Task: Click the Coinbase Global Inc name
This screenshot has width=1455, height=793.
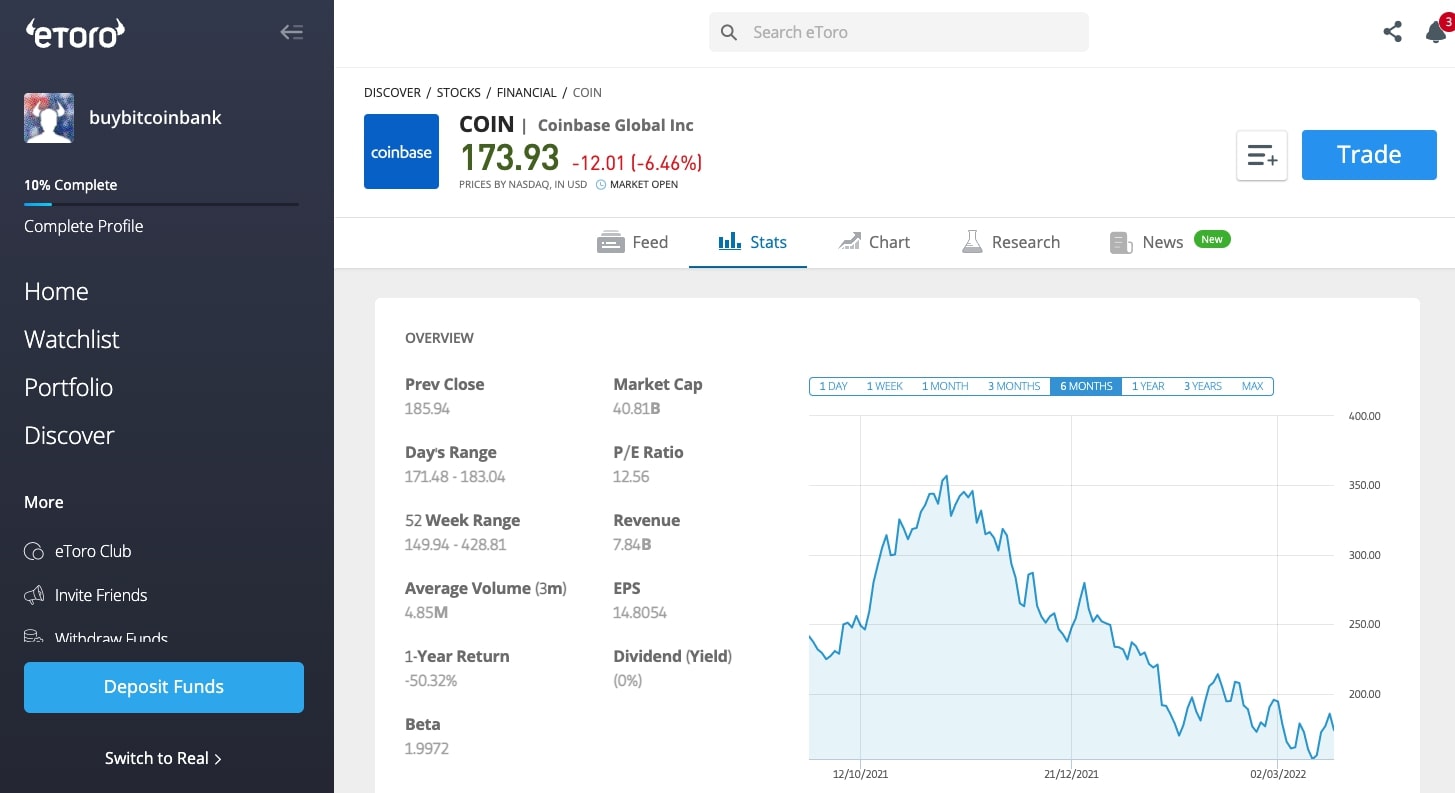Action: pyautogui.click(x=616, y=125)
